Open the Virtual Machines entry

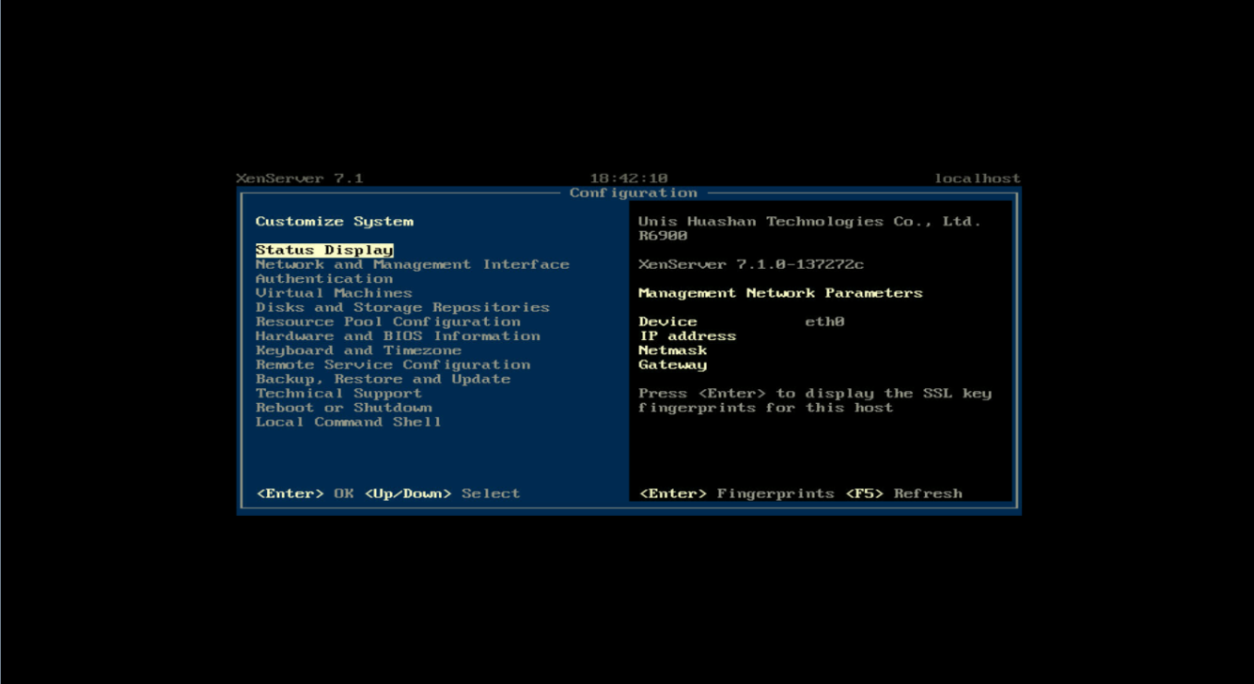(x=334, y=293)
